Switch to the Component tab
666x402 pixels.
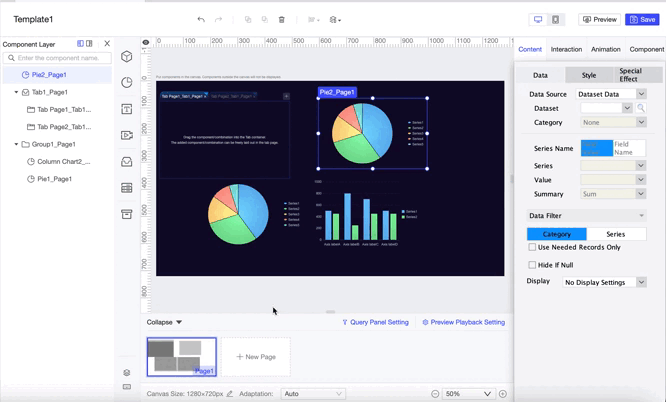pyautogui.click(x=646, y=49)
